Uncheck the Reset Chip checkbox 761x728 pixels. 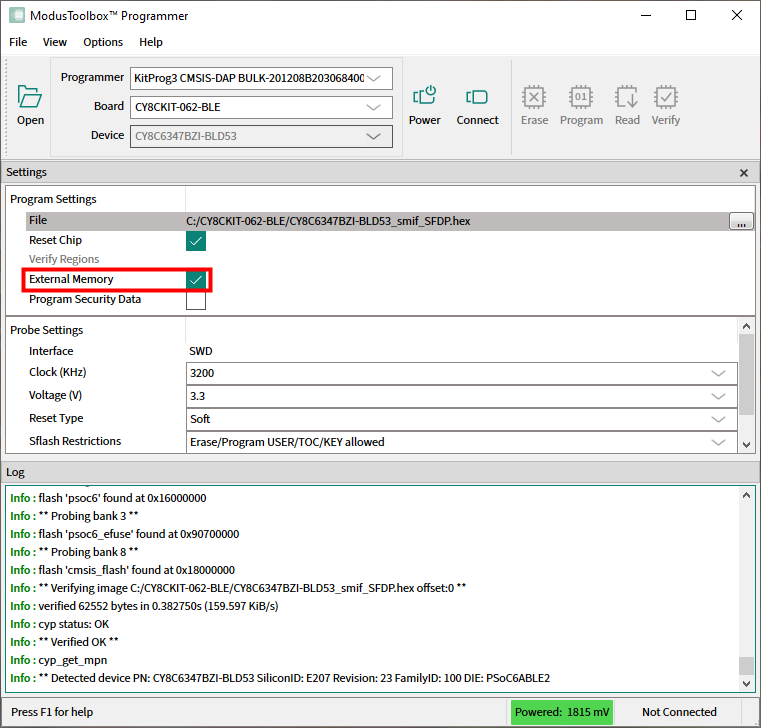(196, 241)
